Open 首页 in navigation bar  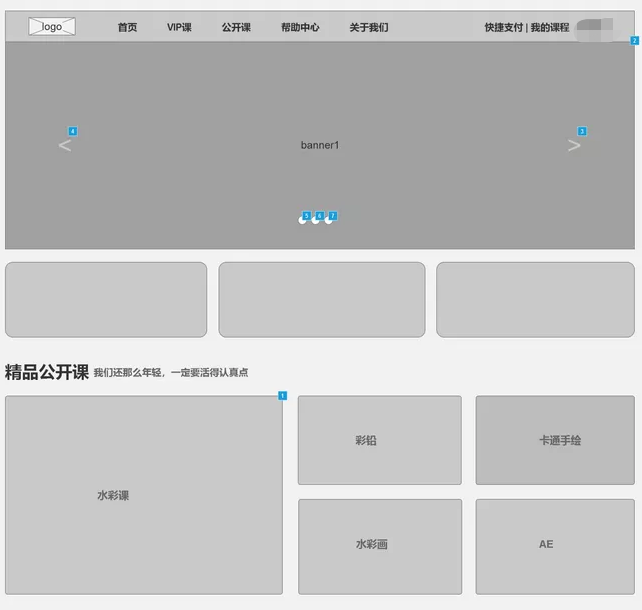(x=127, y=27)
